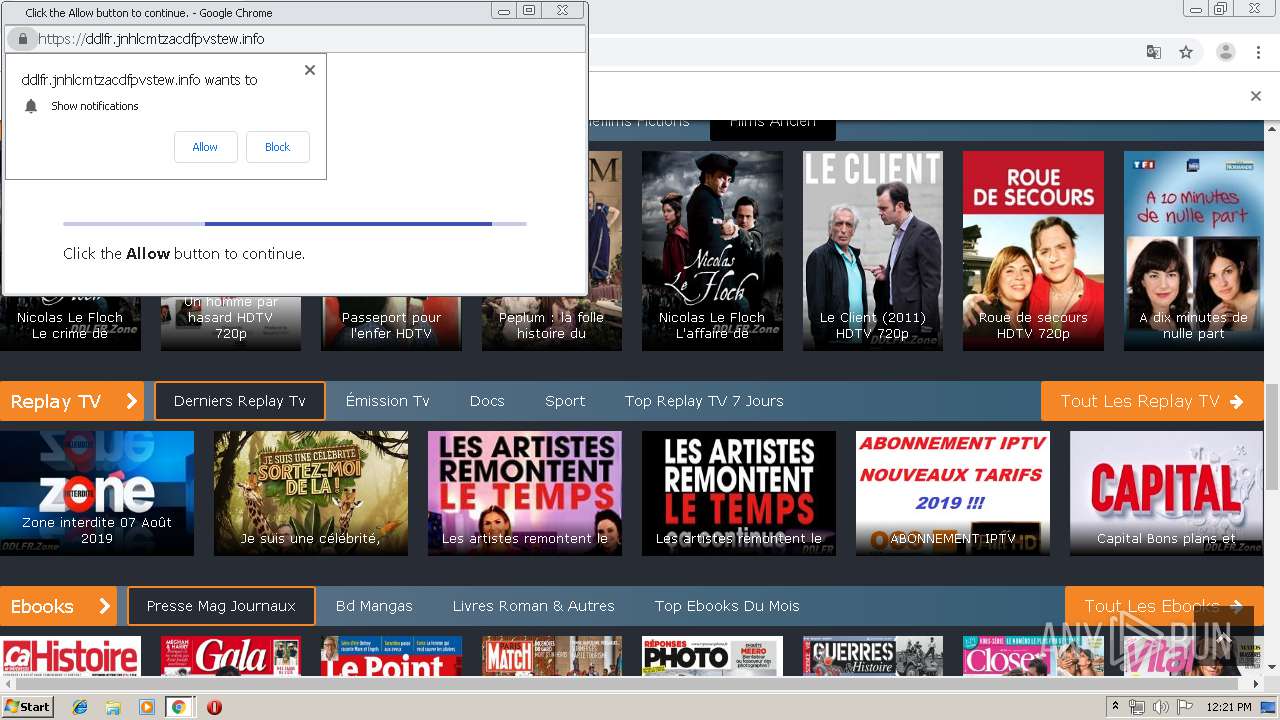1280x720 pixels.
Task: Dismiss the infobar with its X
Action: [1256, 96]
